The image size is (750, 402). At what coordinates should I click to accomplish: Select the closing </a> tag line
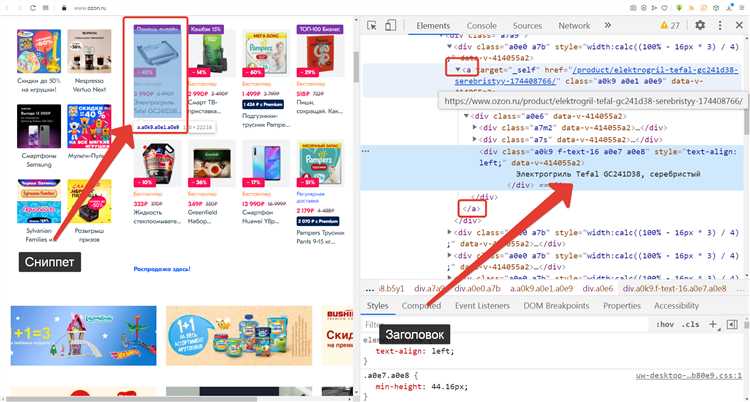tap(472, 209)
